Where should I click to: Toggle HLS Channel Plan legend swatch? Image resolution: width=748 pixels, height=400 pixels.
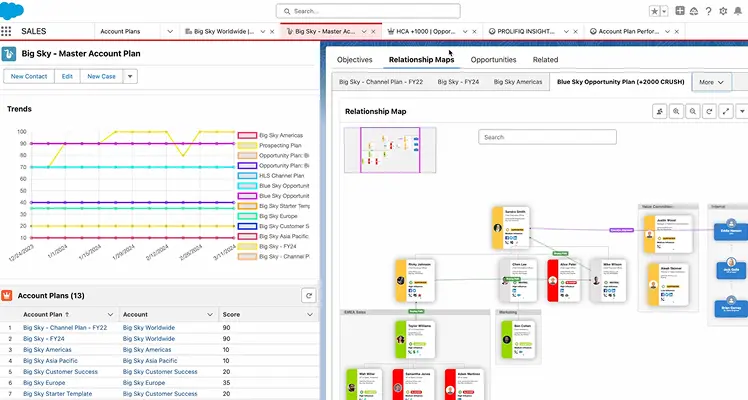[247, 176]
